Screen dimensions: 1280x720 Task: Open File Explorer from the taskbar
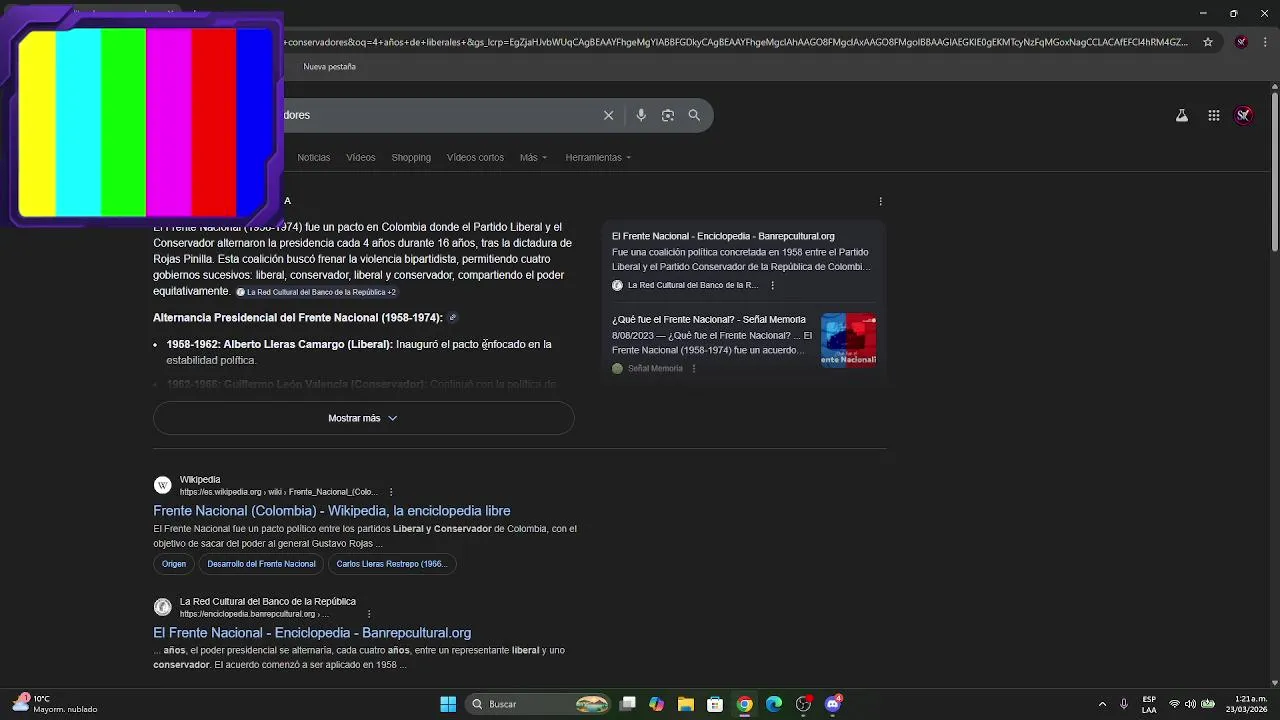coord(686,704)
